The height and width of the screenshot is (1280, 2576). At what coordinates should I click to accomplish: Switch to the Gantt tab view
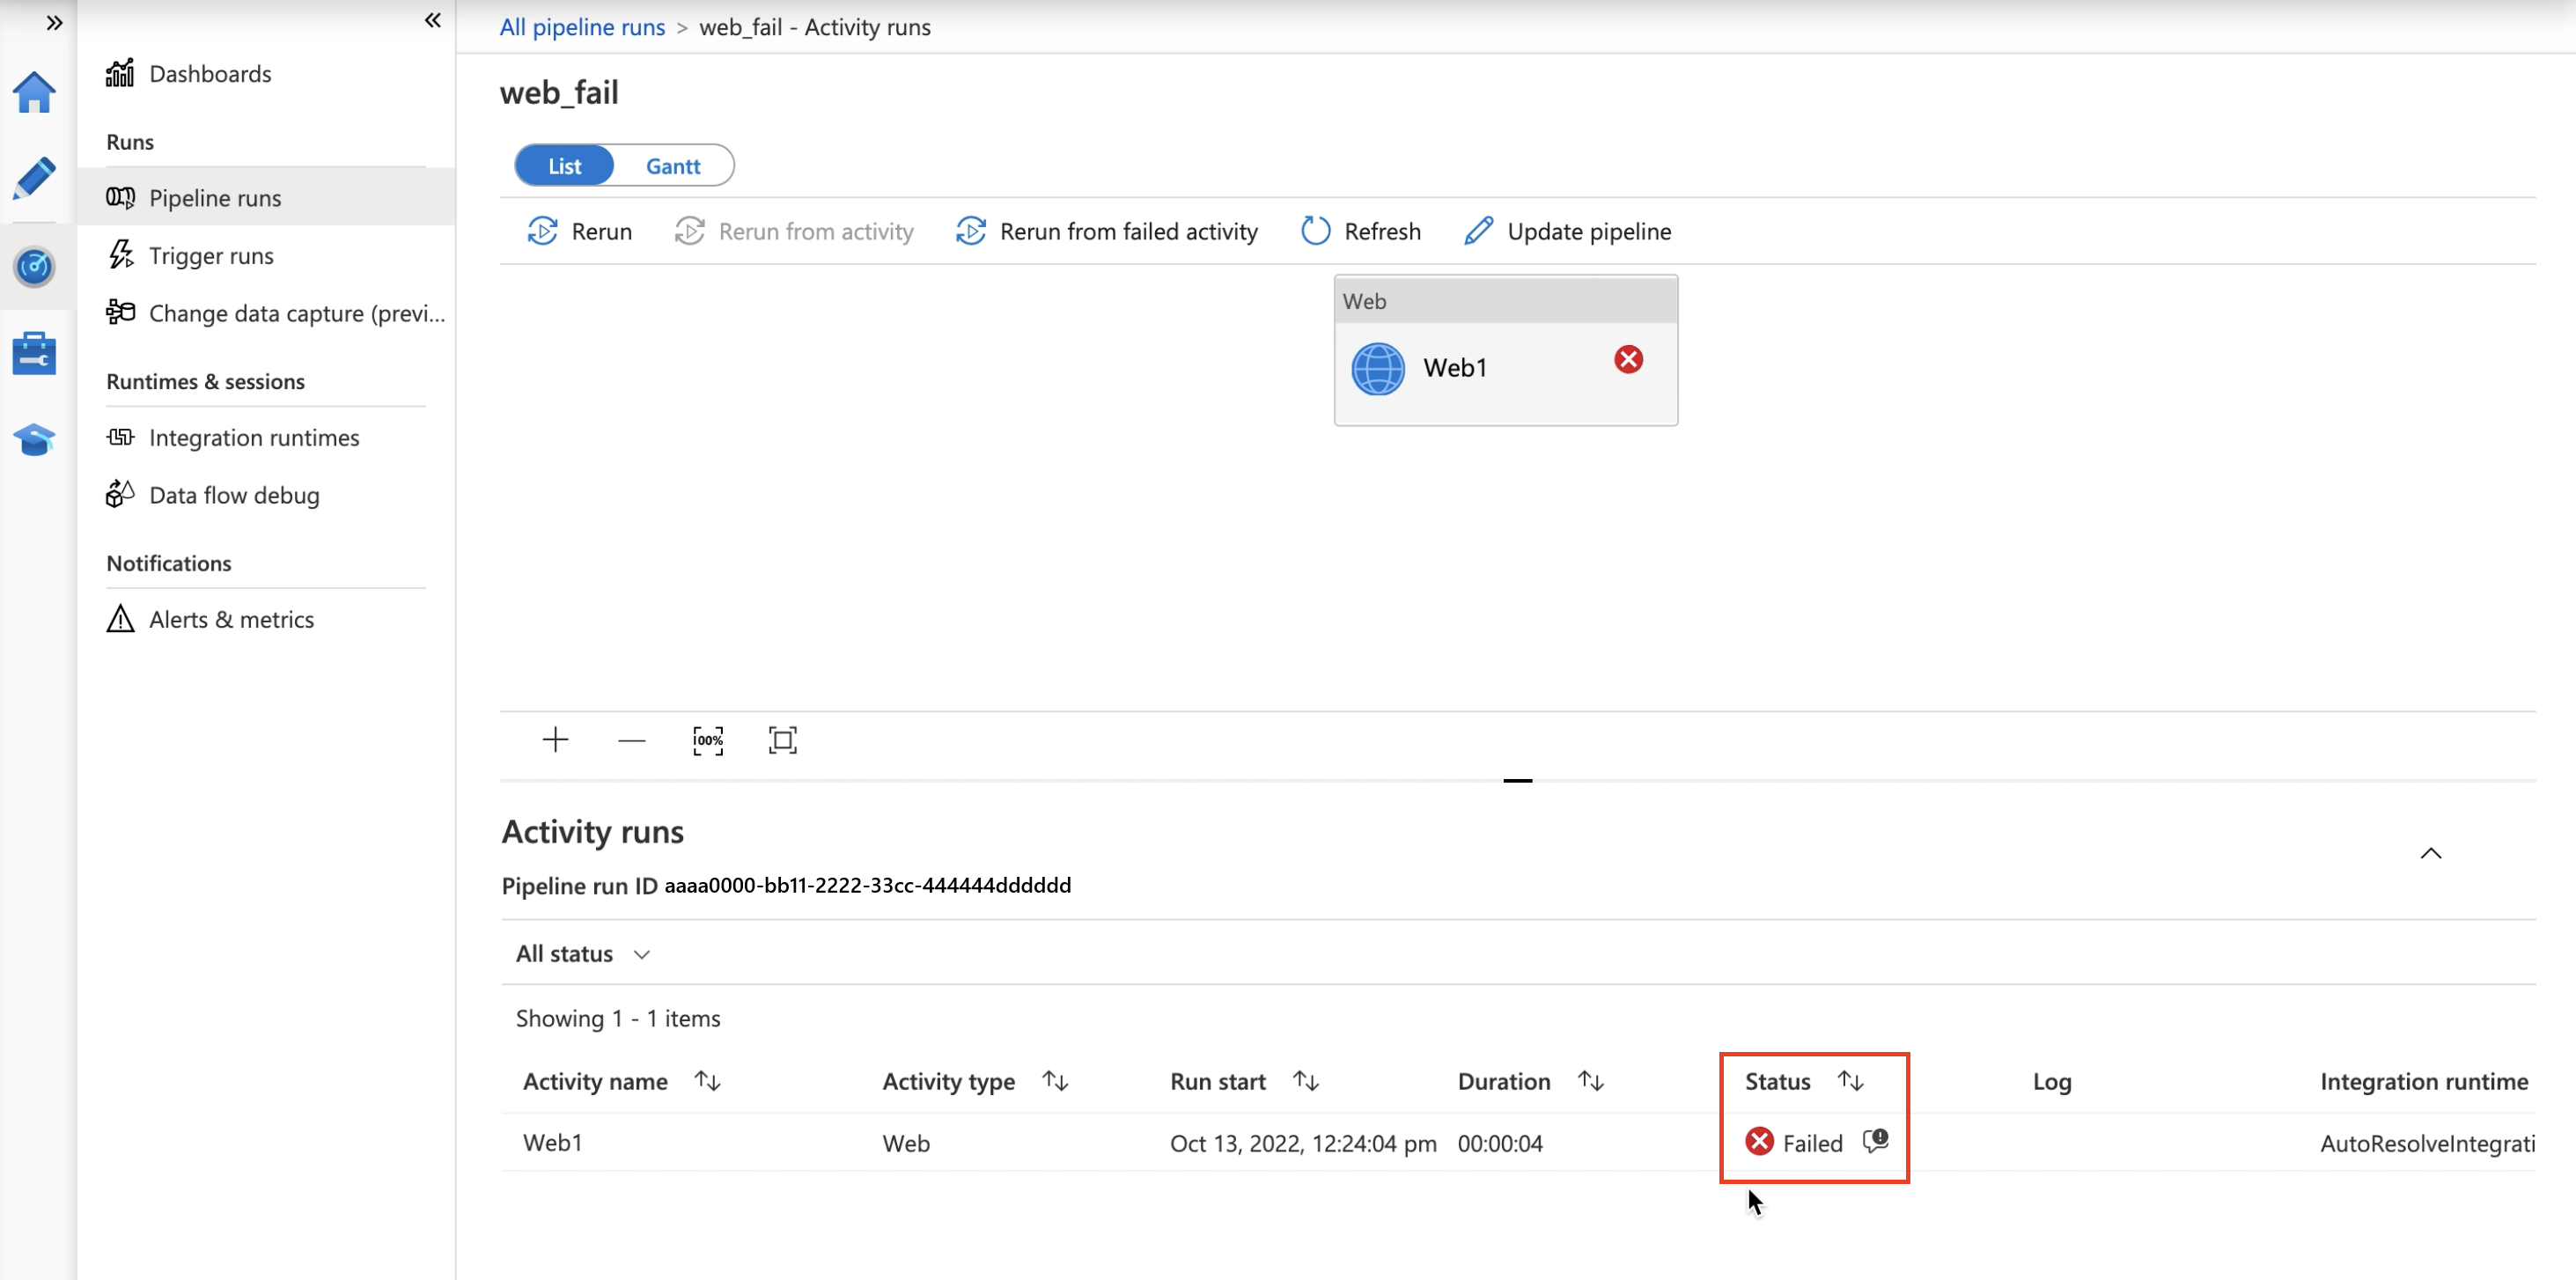click(x=673, y=166)
